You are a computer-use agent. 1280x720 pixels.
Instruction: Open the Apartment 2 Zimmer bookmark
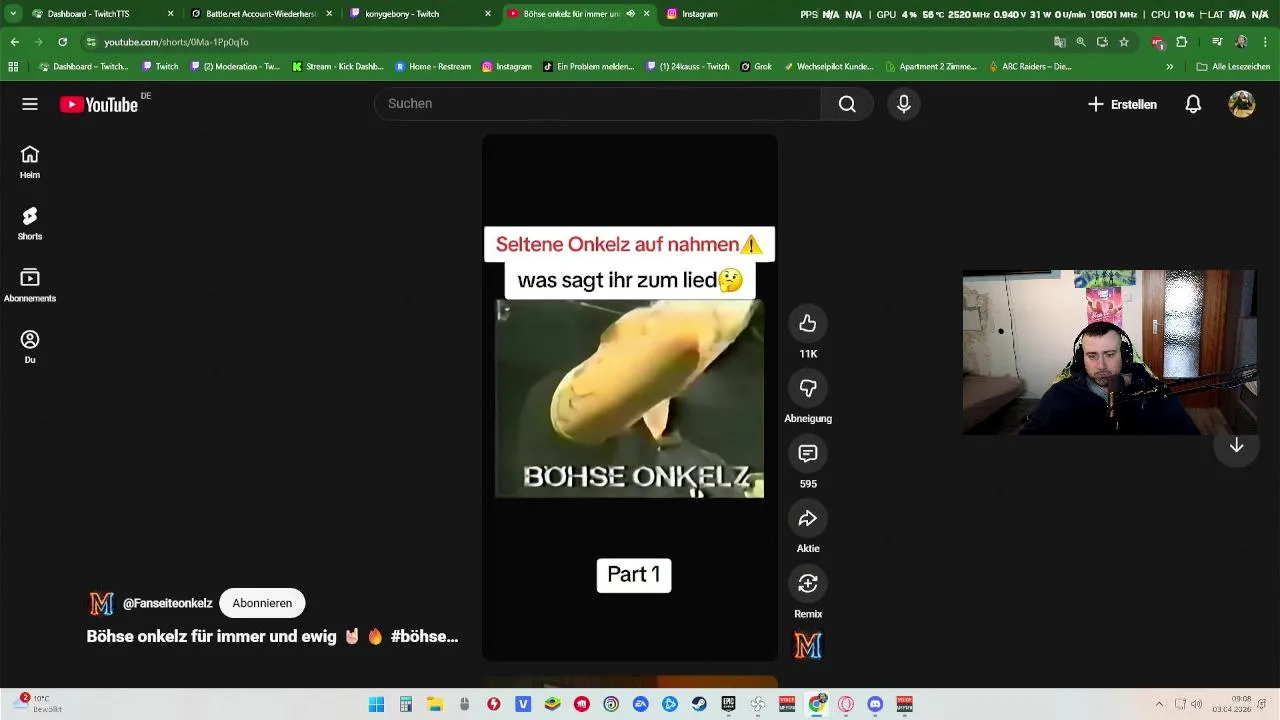point(931,67)
